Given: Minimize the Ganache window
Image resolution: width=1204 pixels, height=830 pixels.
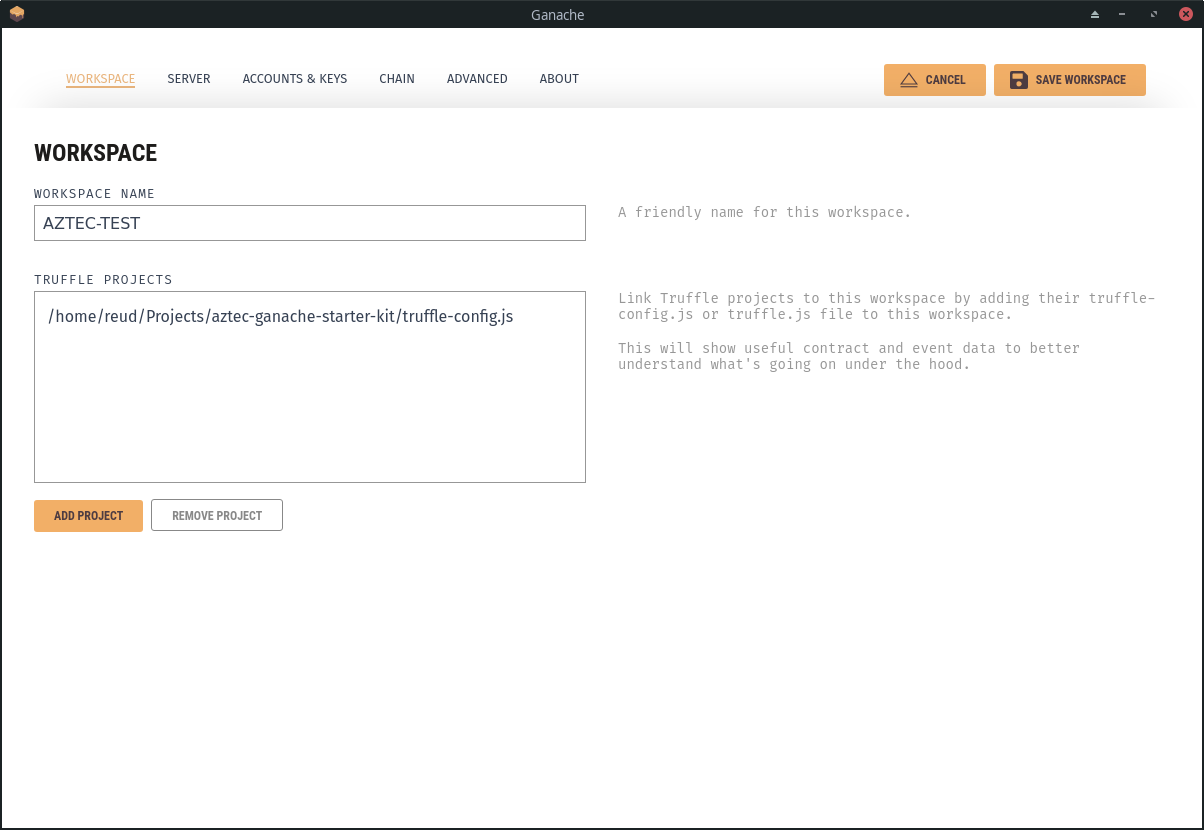Looking at the screenshot, I should (x=1123, y=15).
